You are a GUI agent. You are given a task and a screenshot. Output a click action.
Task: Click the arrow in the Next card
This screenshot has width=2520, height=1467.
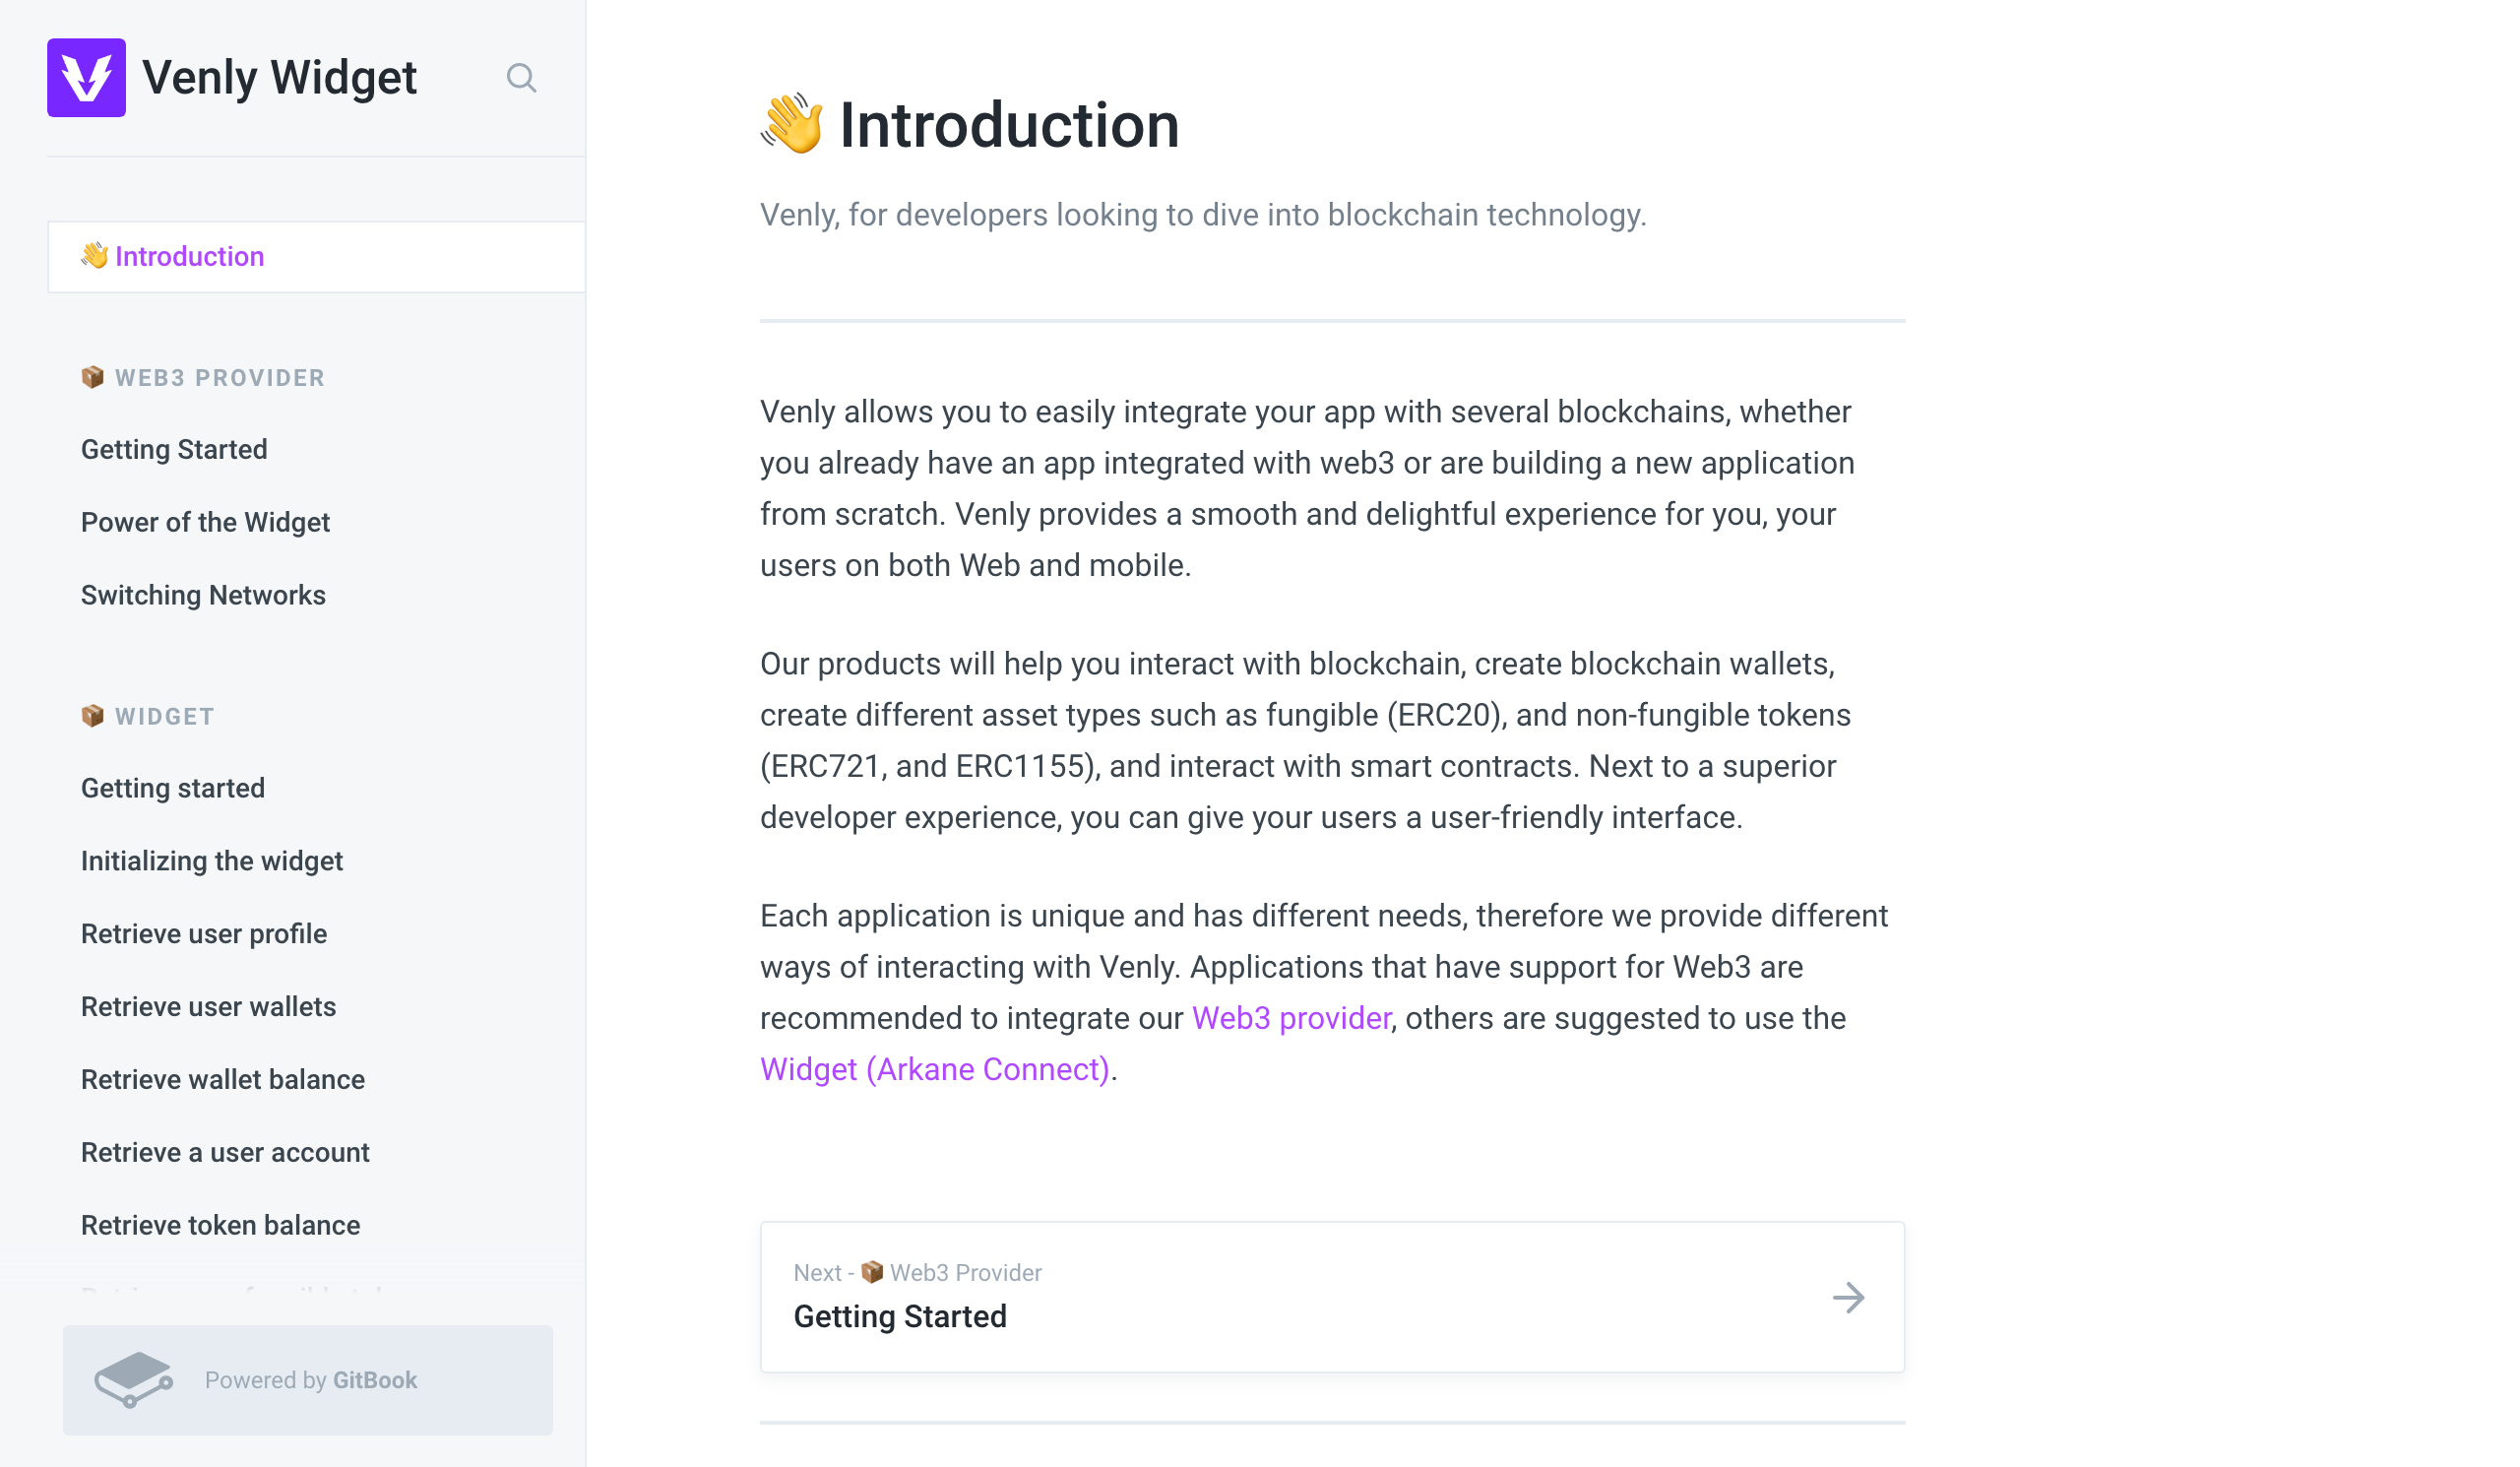click(x=1848, y=1297)
